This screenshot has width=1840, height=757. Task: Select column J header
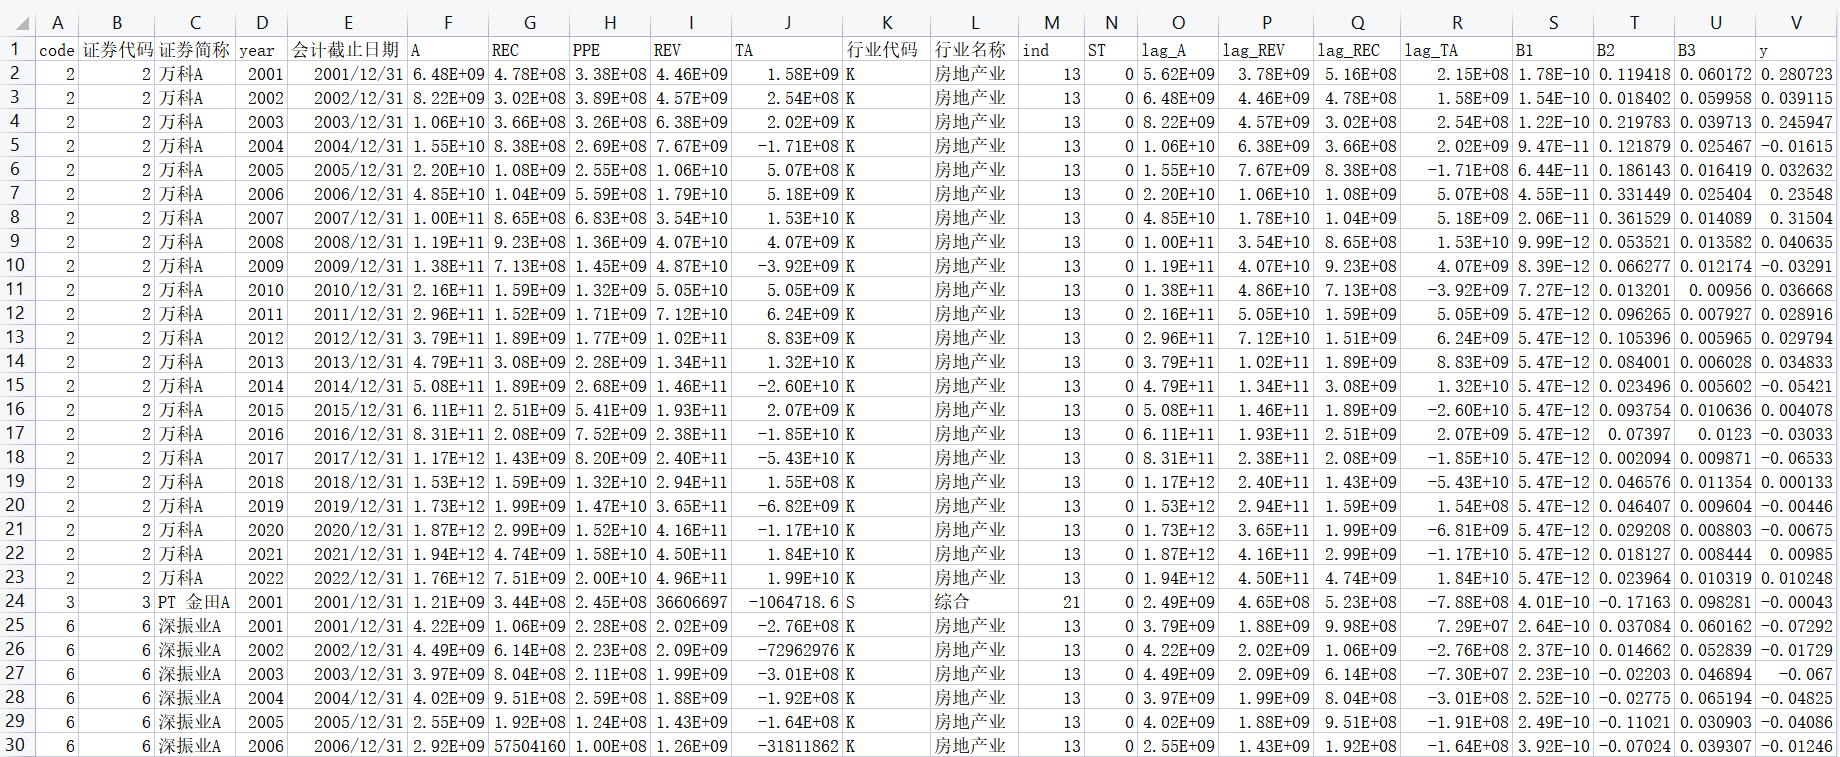click(787, 23)
